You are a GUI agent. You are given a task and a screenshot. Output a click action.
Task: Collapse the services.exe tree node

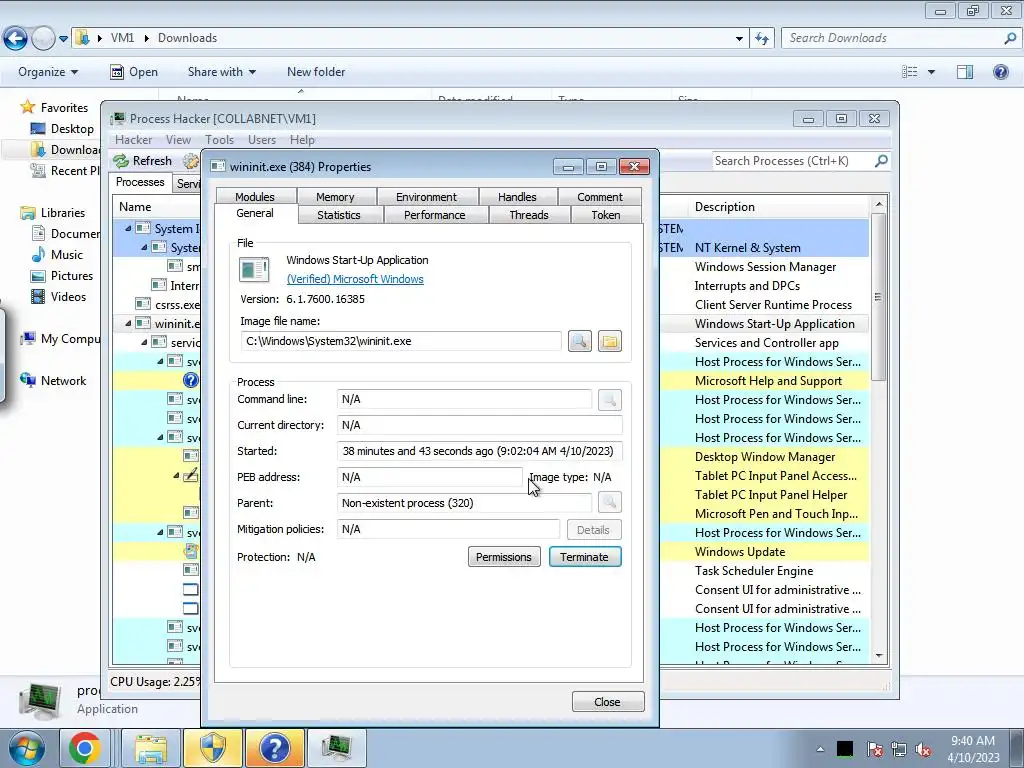144,342
